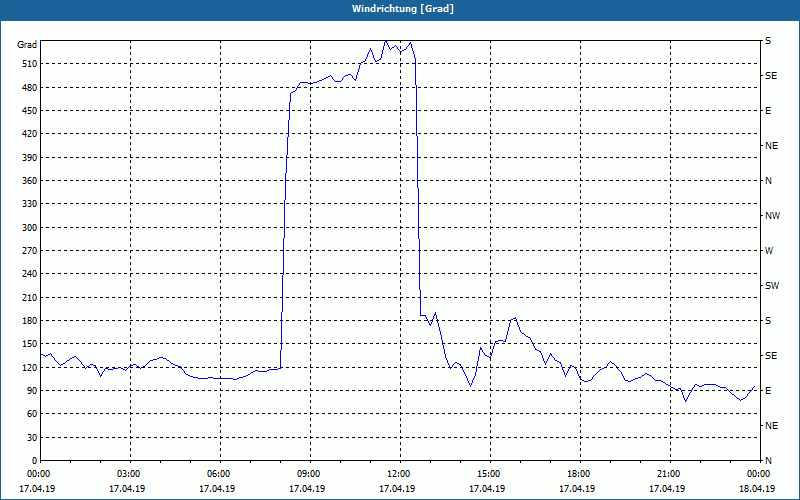Click the 90 degree axis label
The image size is (800, 500).
(x=32, y=391)
